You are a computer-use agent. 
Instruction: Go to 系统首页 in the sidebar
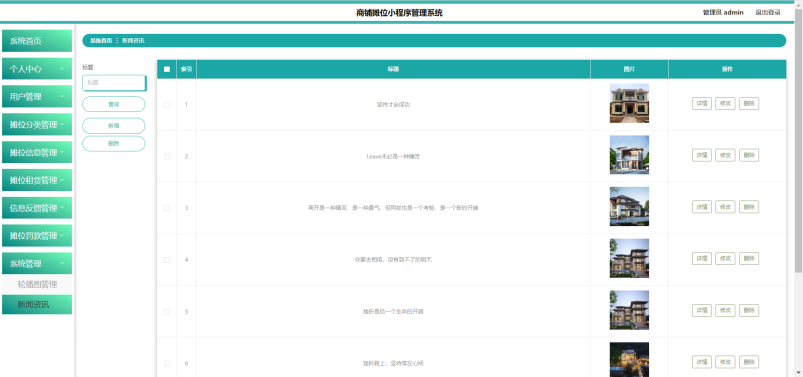[x=37, y=41]
